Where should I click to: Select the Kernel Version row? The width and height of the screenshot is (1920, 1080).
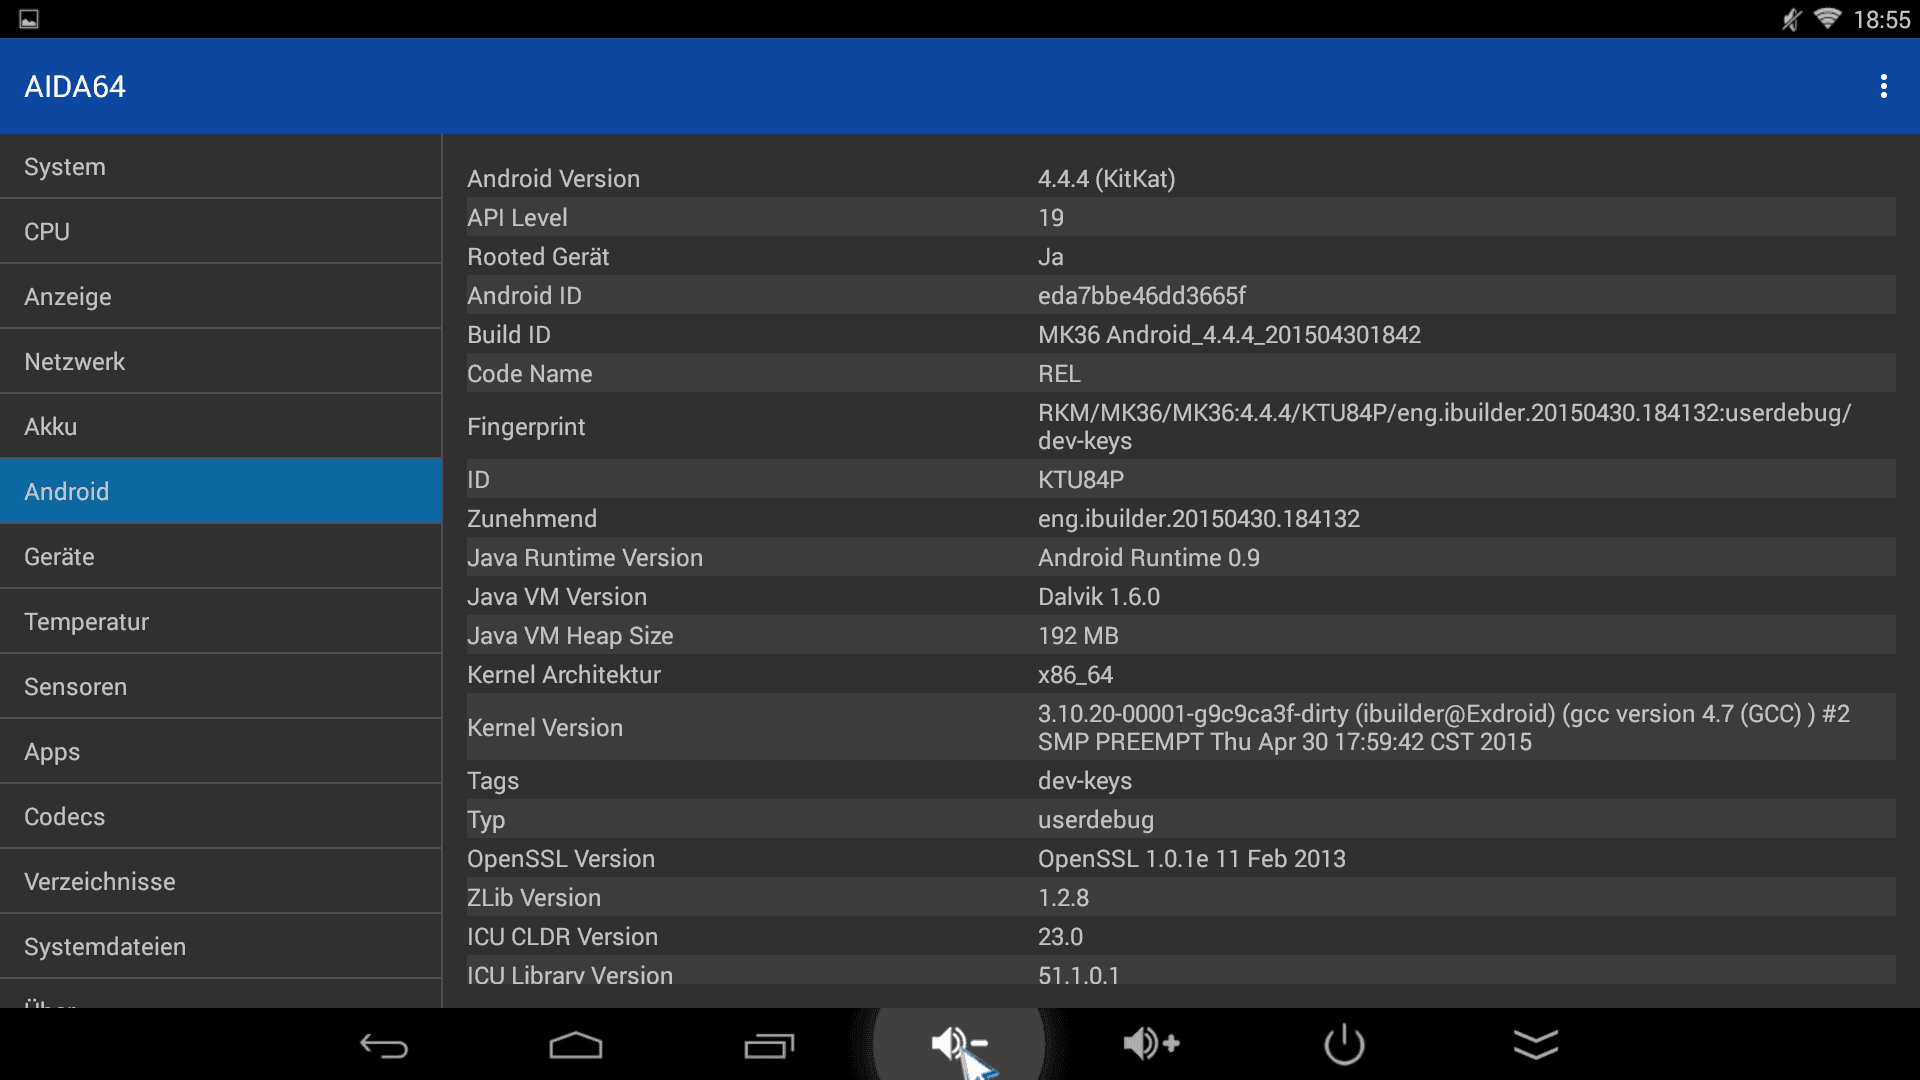coord(1180,728)
